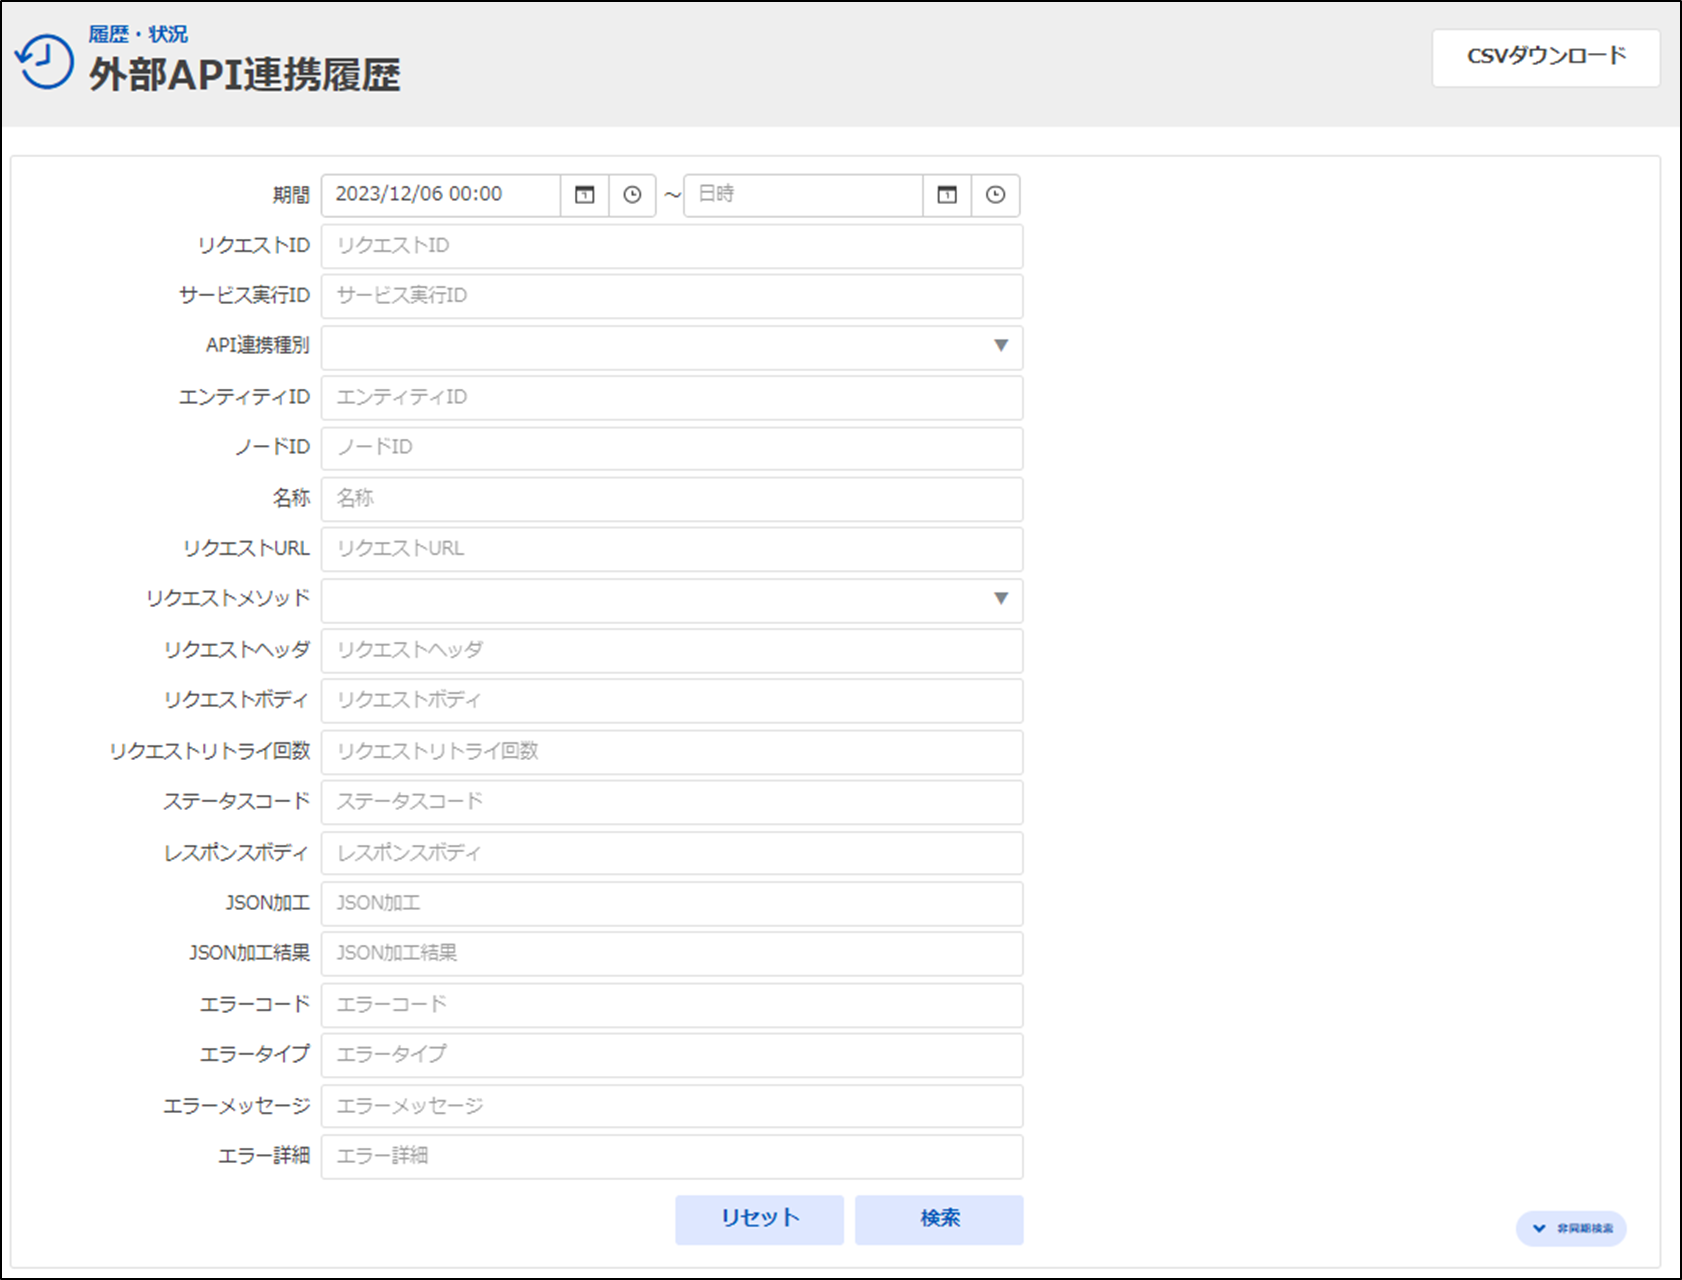Focus the ステータスコード input field
The width and height of the screenshot is (1682, 1280).
tap(672, 803)
